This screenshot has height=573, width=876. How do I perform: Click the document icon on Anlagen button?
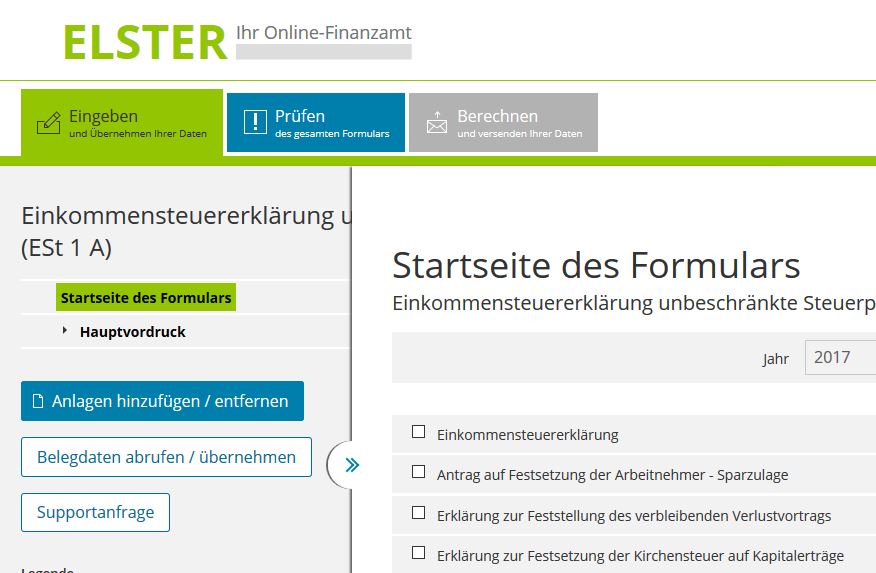(x=39, y=401)
